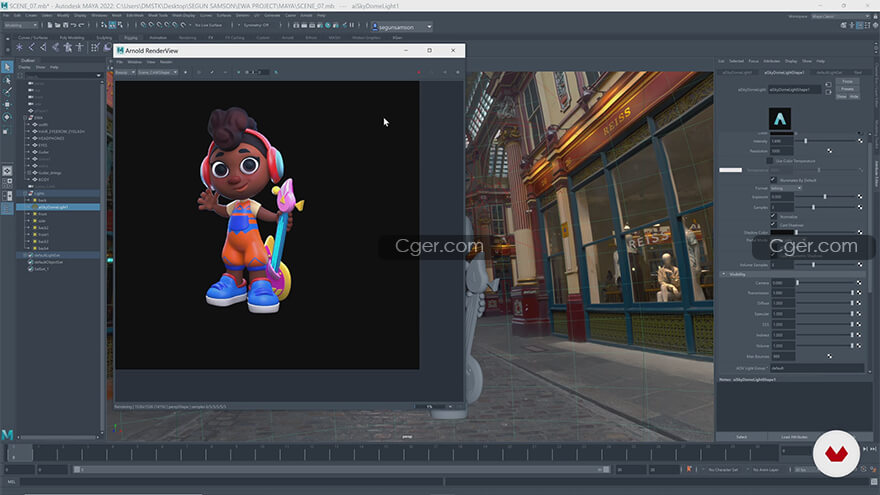Viewport: 880px width, 495px height.
Task: Click the Arnold logo in Attribute Editor
Action: [x=780, y=119]
